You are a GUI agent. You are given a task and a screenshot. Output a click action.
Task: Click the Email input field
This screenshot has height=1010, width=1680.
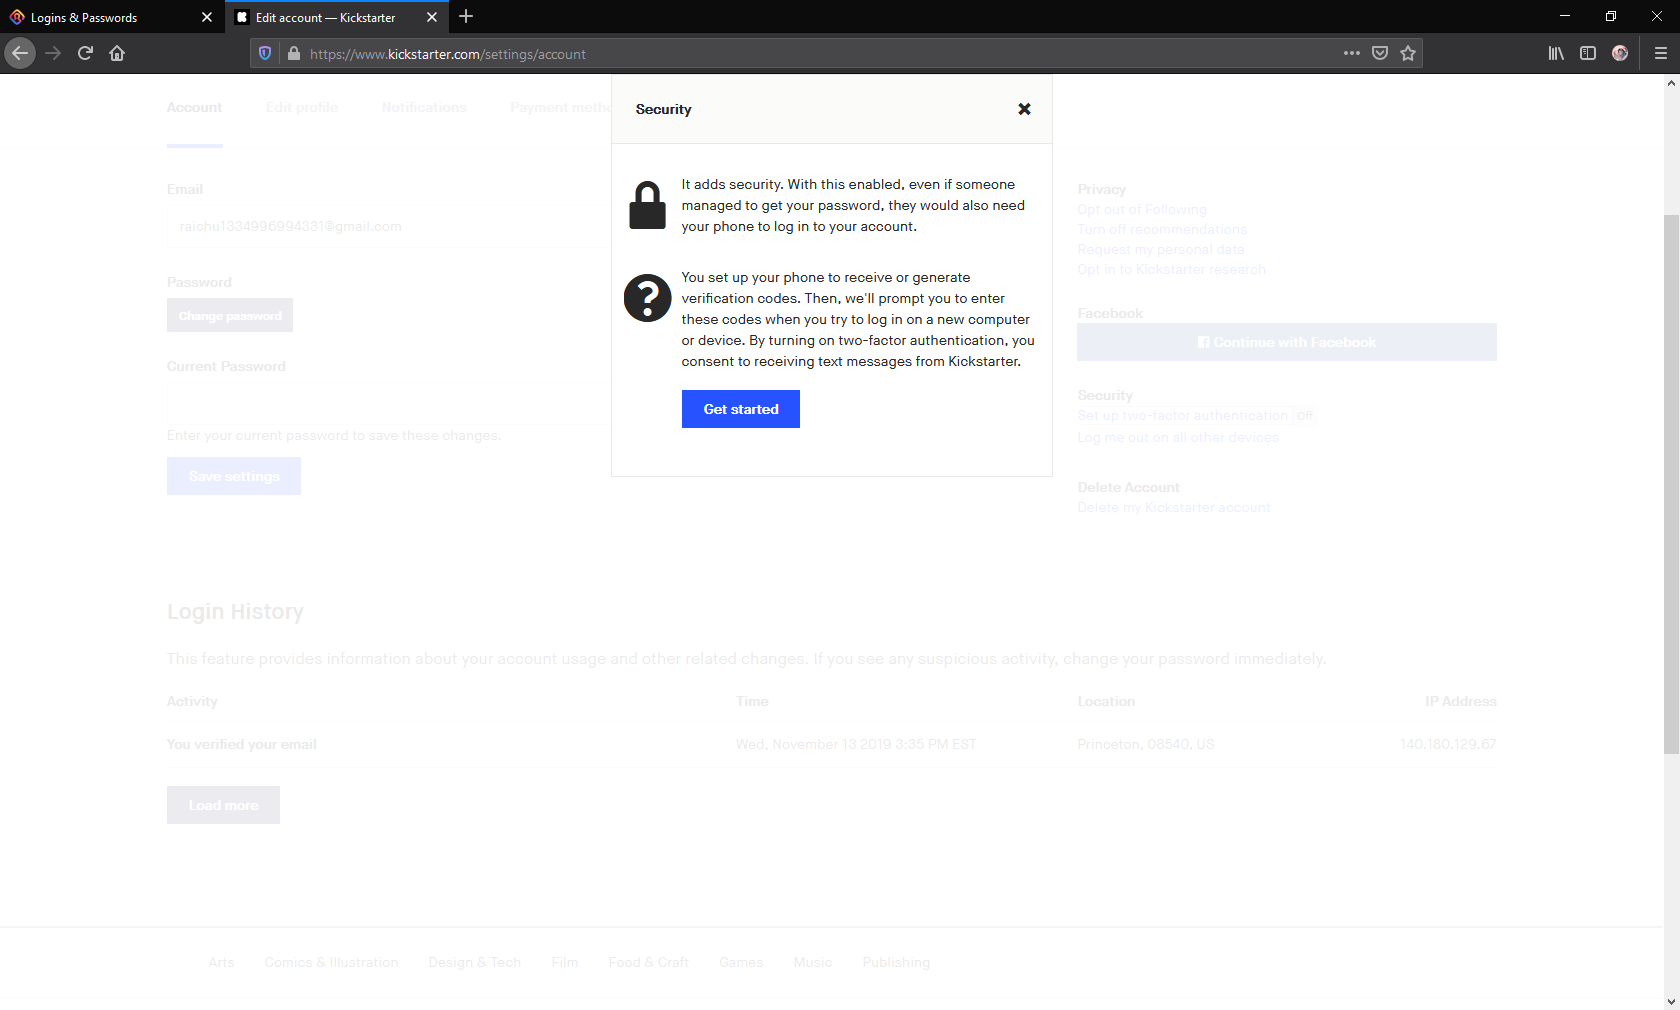click(388, 227)
